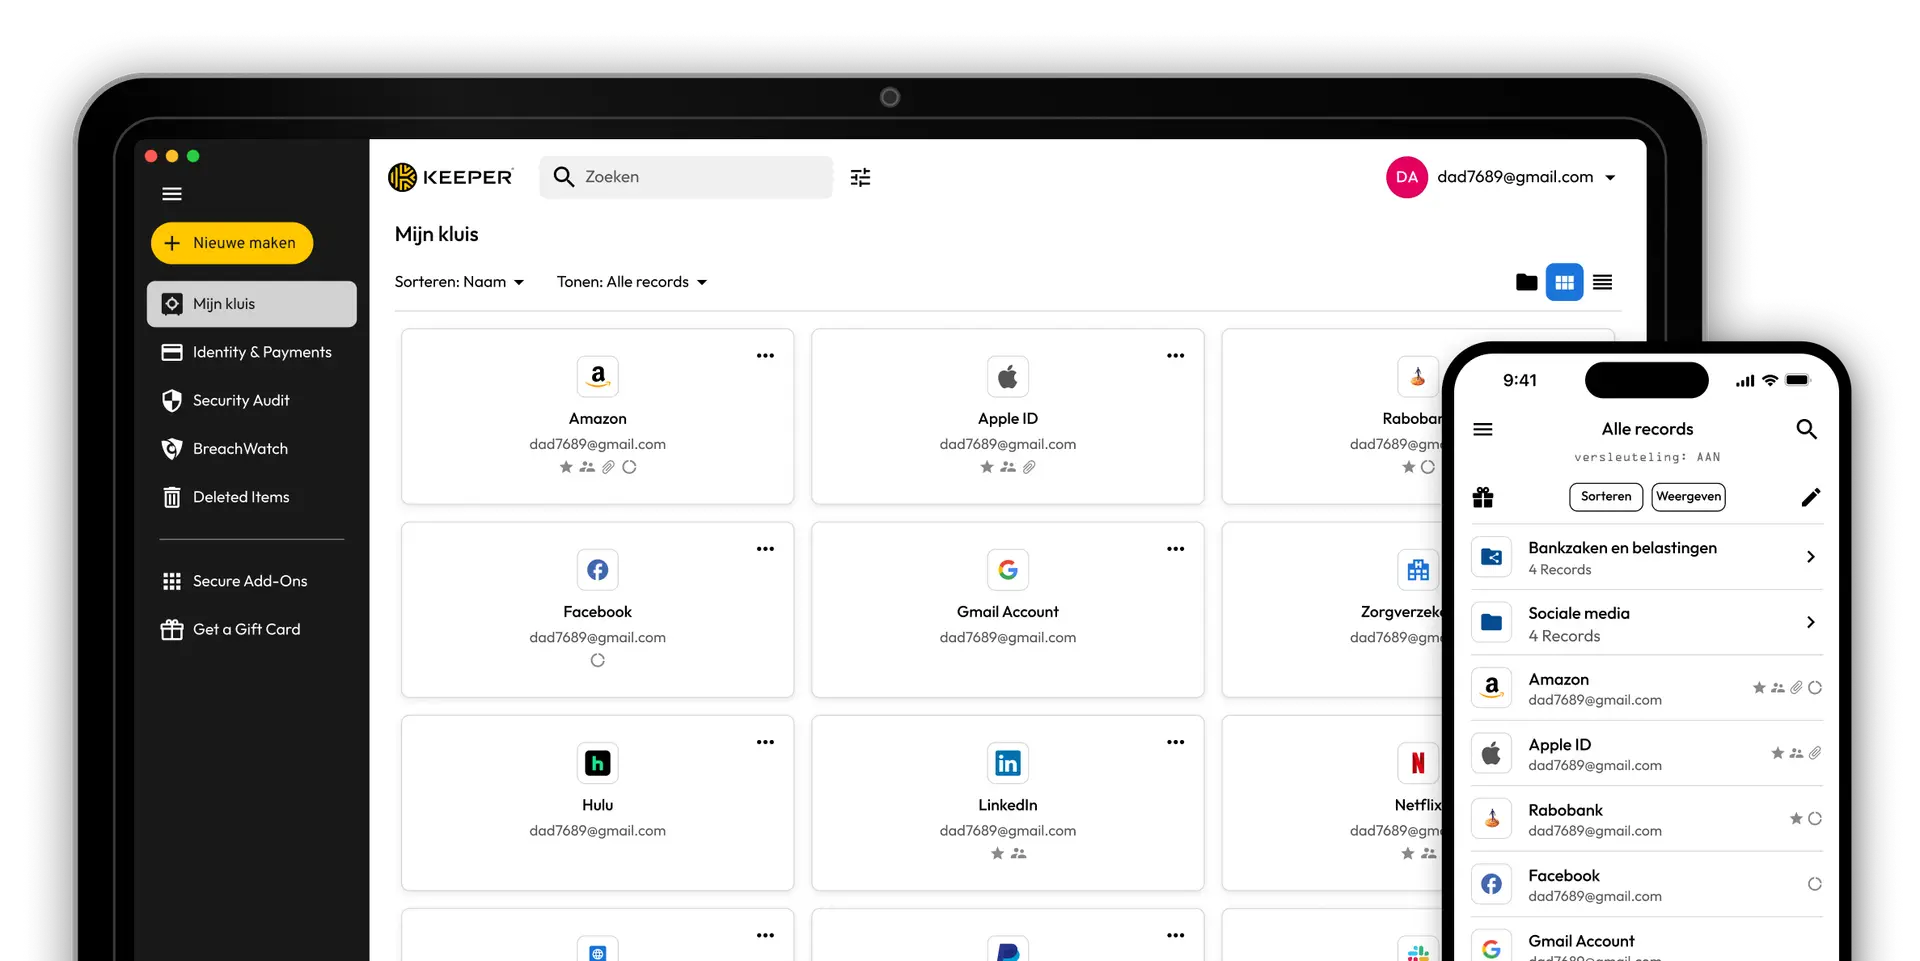The image size is (1920, 961).
Task: Open Sociale media folder icon on phone
Action: (x=1491, y=622)
